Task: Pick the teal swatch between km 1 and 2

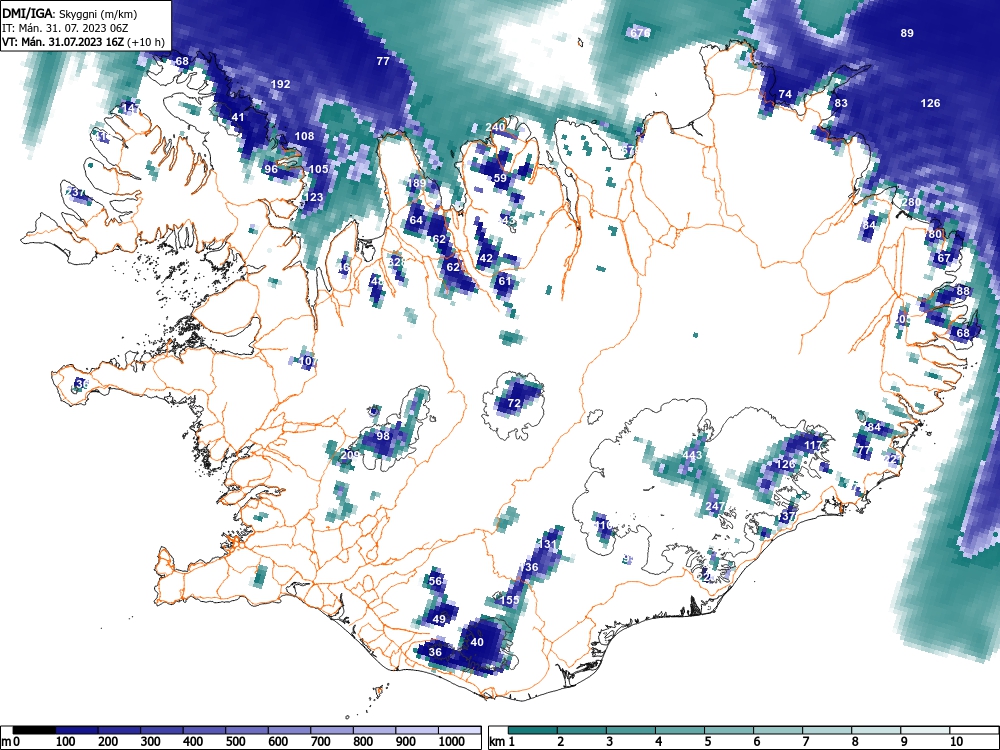Action: [x=533, y=730]
